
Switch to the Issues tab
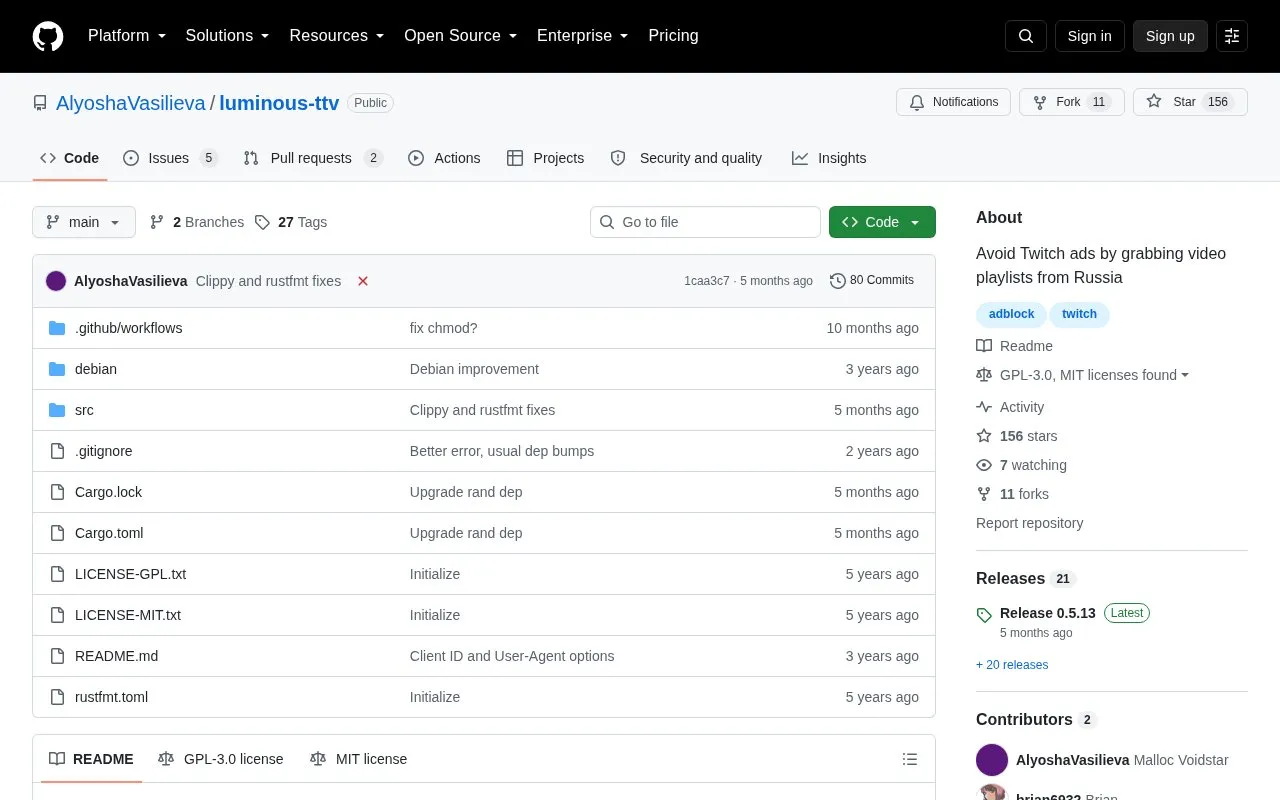[x=170, y=158]
